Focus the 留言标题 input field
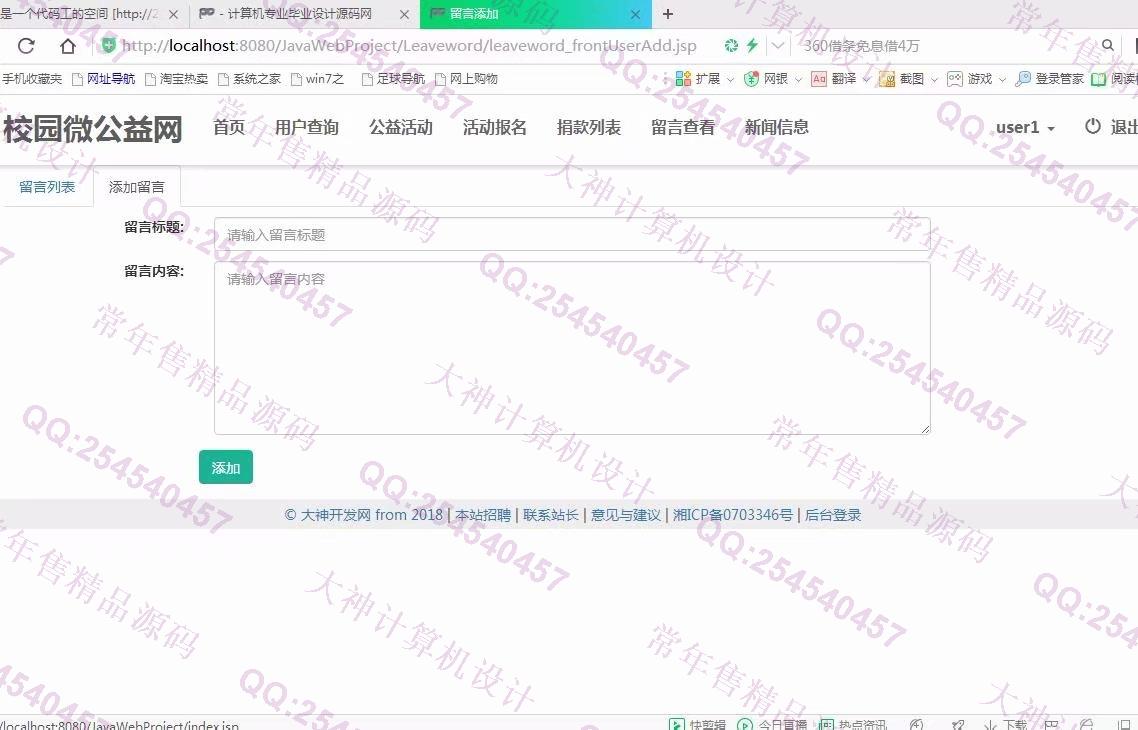The image size is (1138, 730). 572,234
